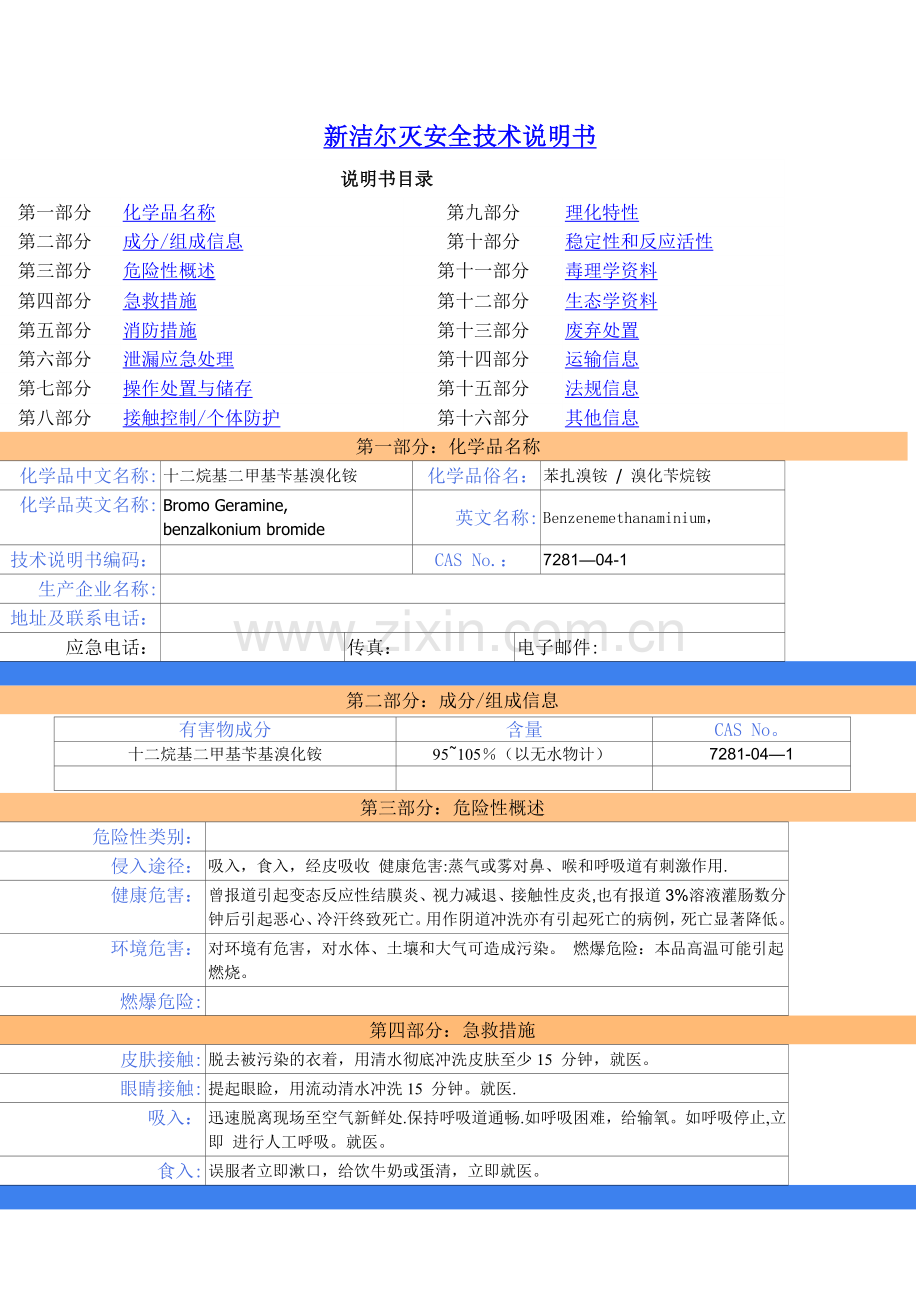Screen dimensions: 920x1302
Task: Open the 法规信息 contents link
Action: tap(602, 388)
